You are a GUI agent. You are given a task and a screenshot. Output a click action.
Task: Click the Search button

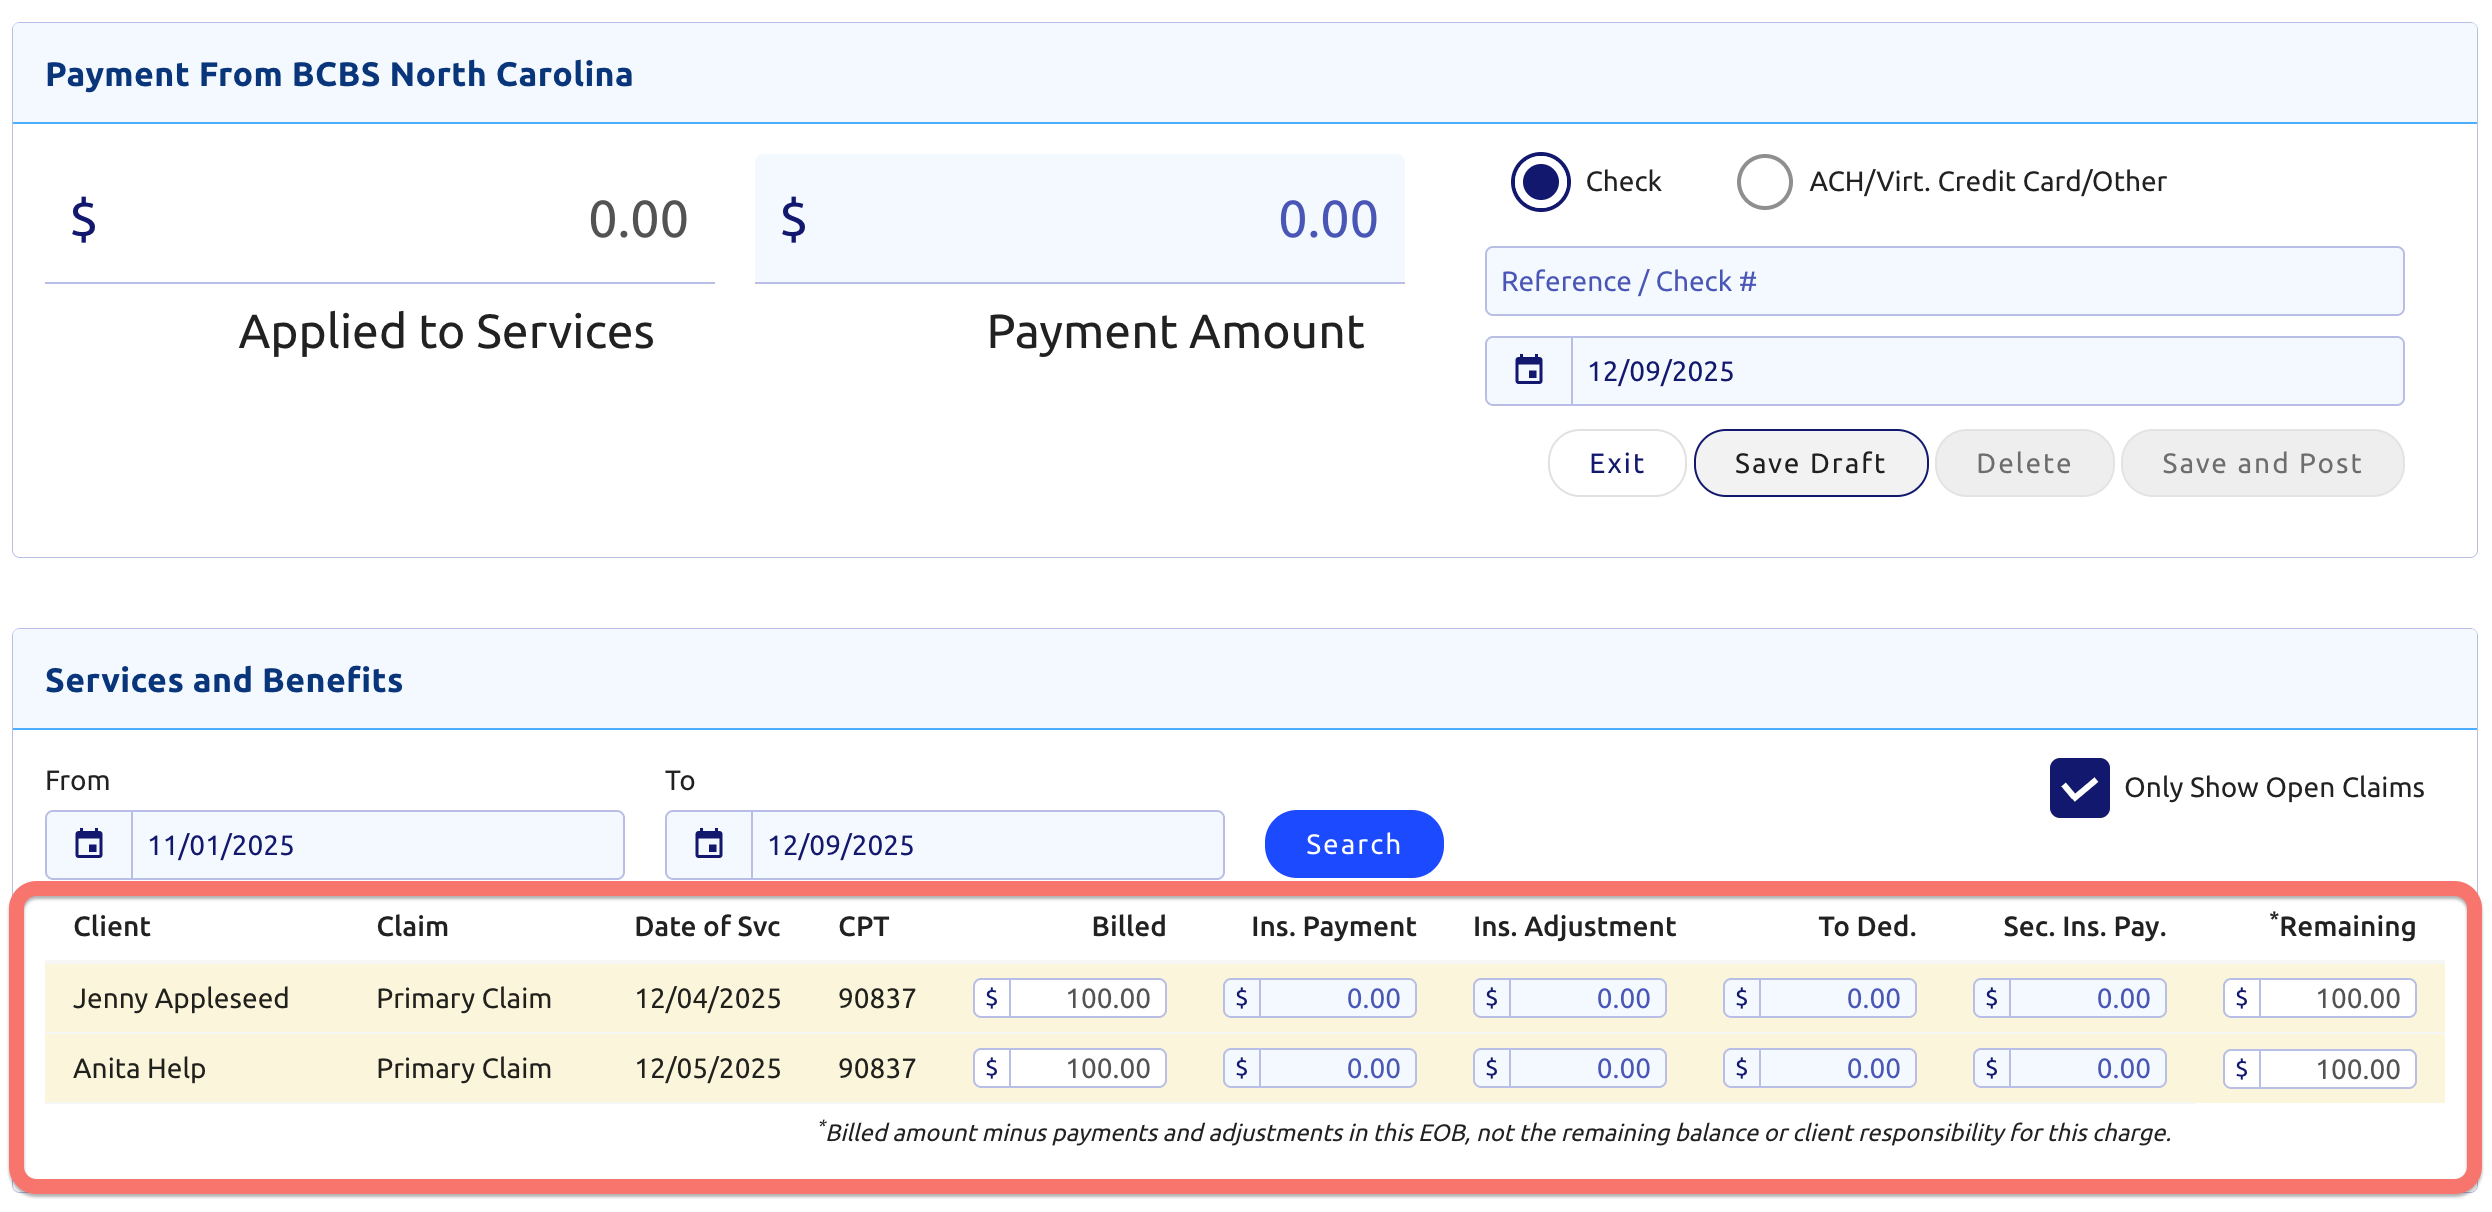1353,845
